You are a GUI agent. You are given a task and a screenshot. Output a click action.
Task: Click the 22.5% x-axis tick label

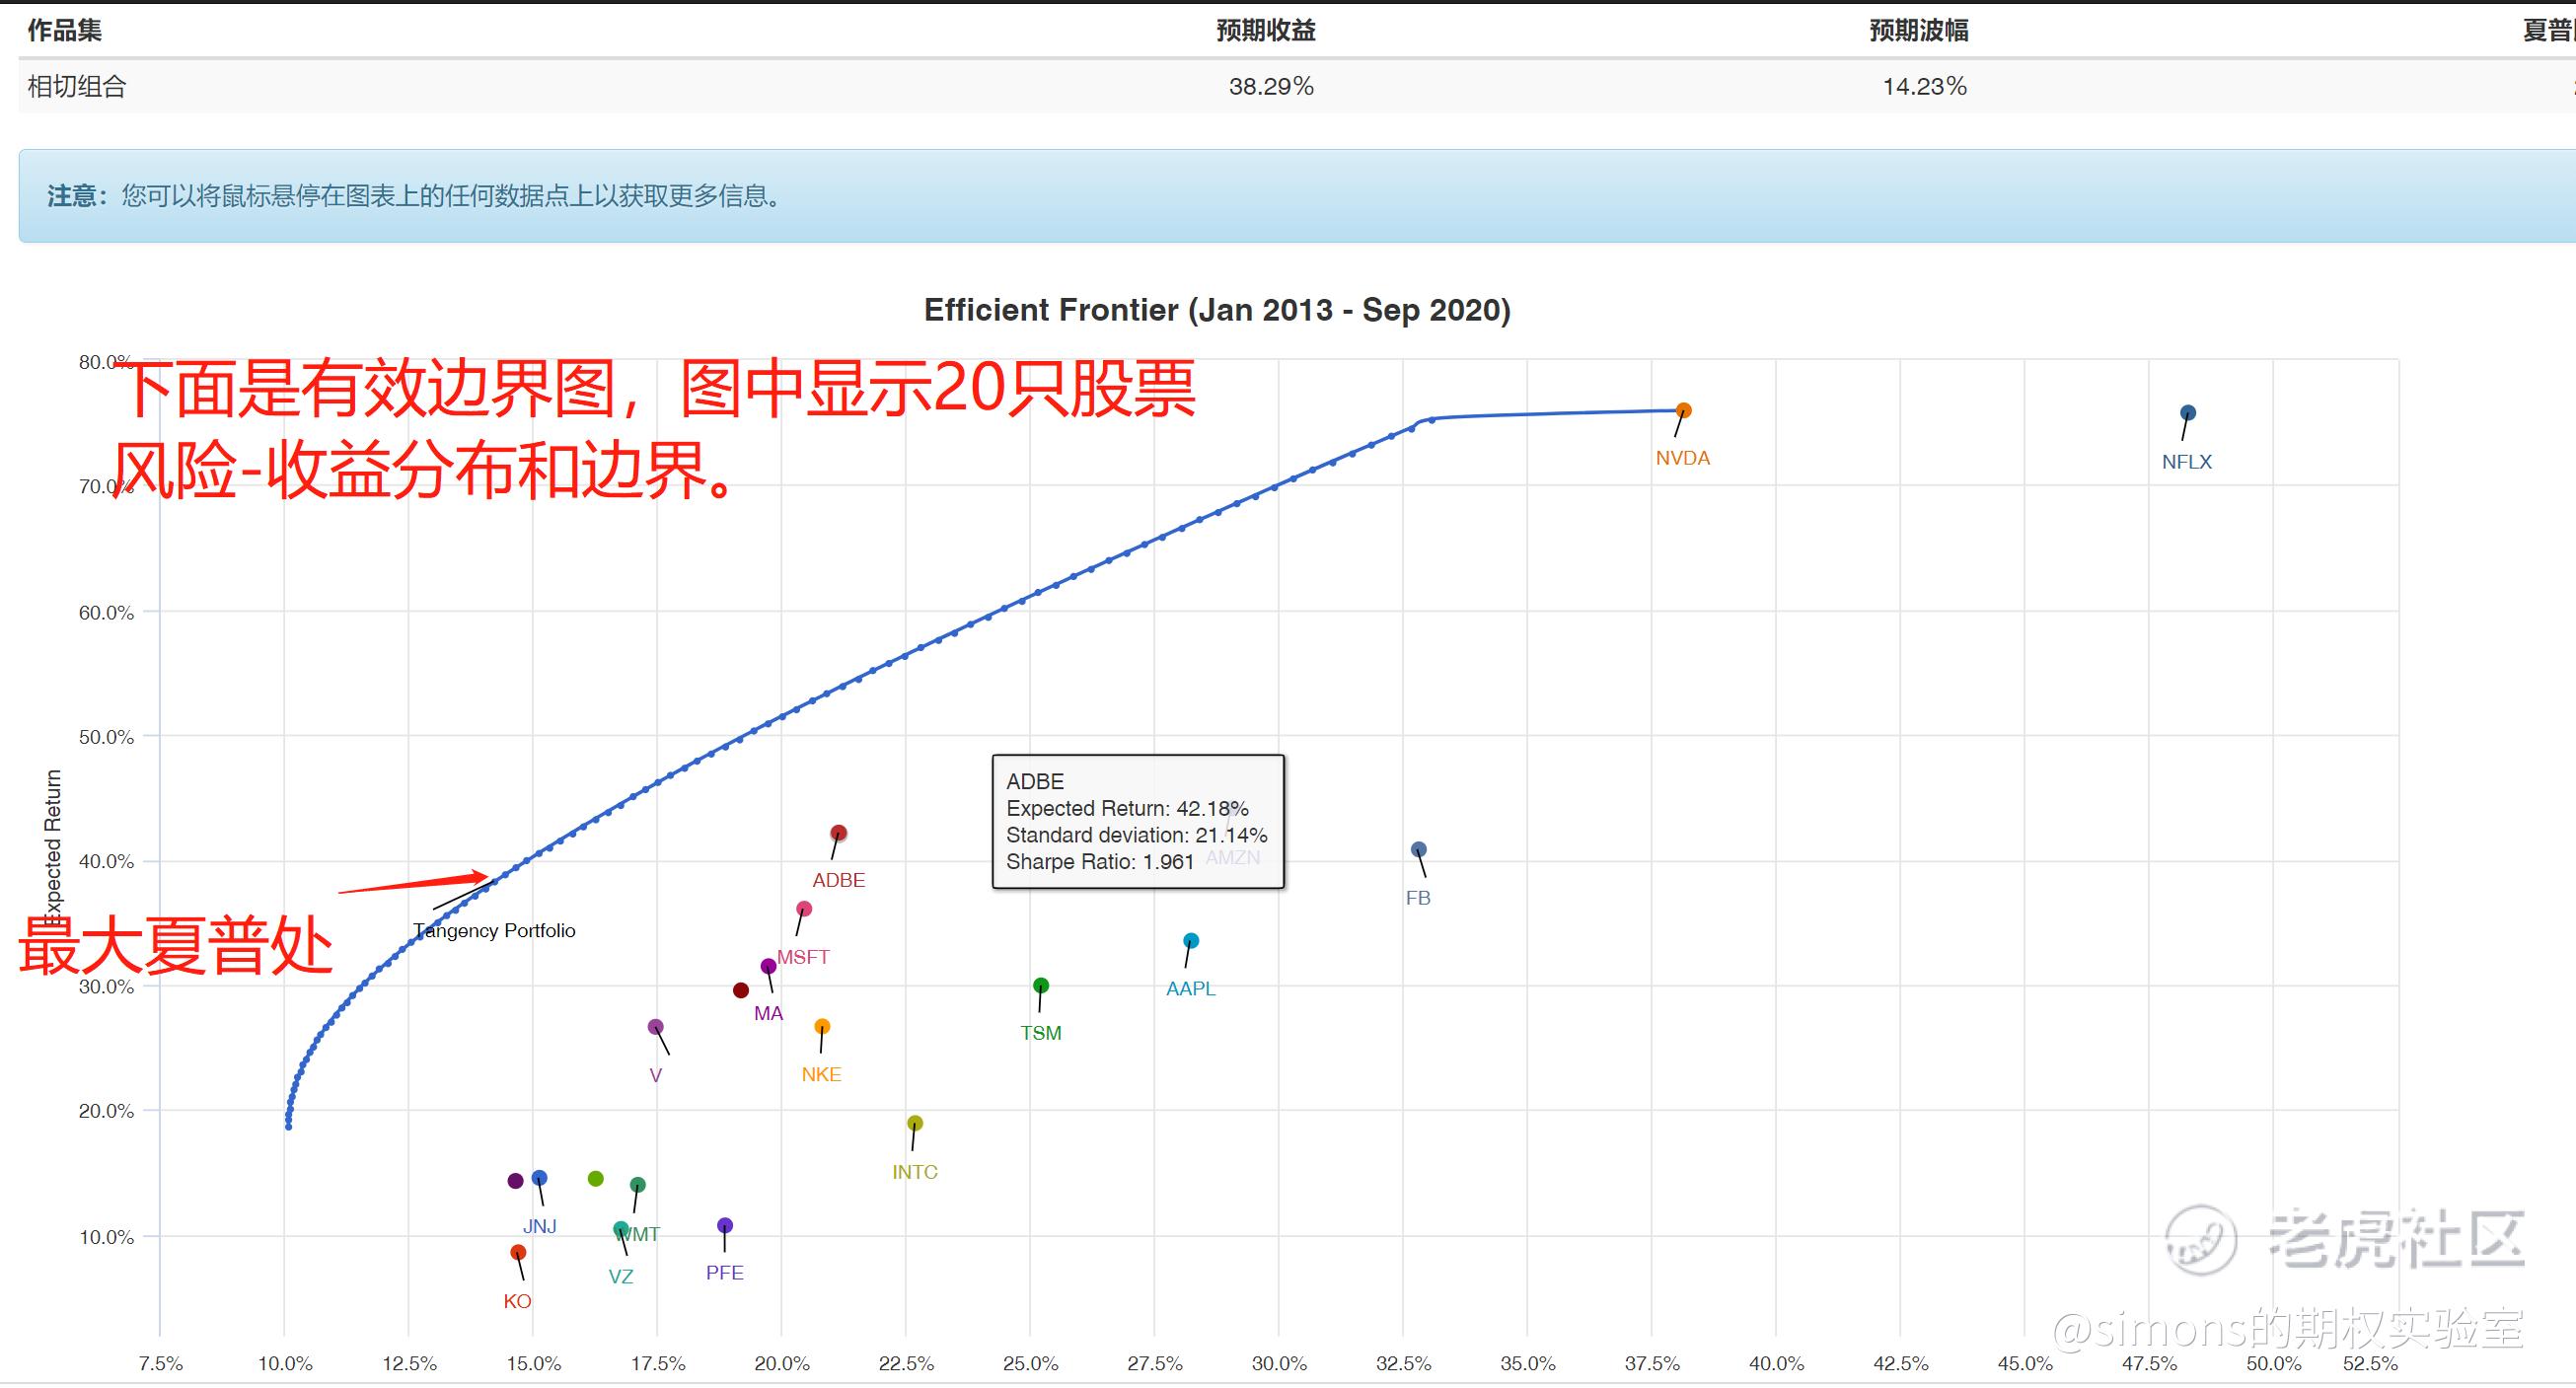point(906,1363)
